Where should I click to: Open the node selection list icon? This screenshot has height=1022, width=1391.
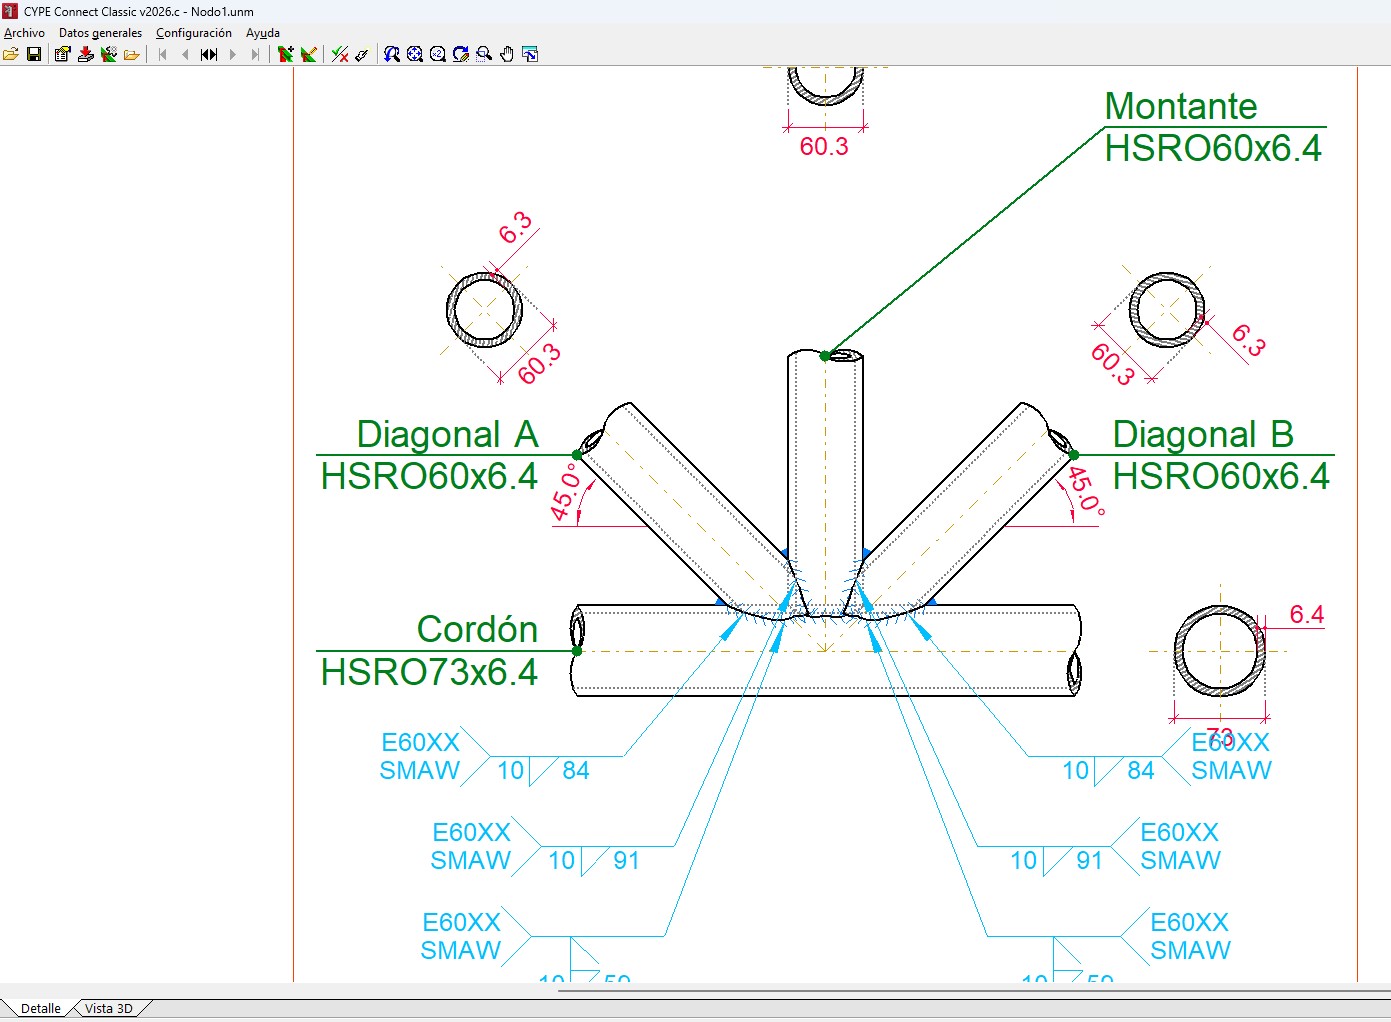pyautogui.click(x=209, y=54)
